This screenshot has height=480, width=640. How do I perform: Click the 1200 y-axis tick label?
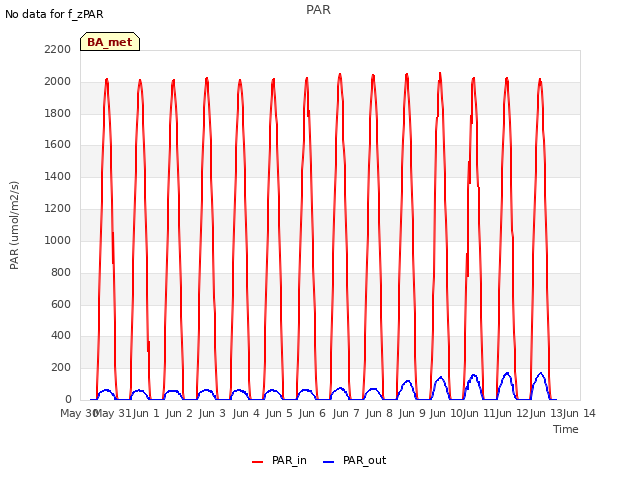point(58,208)
